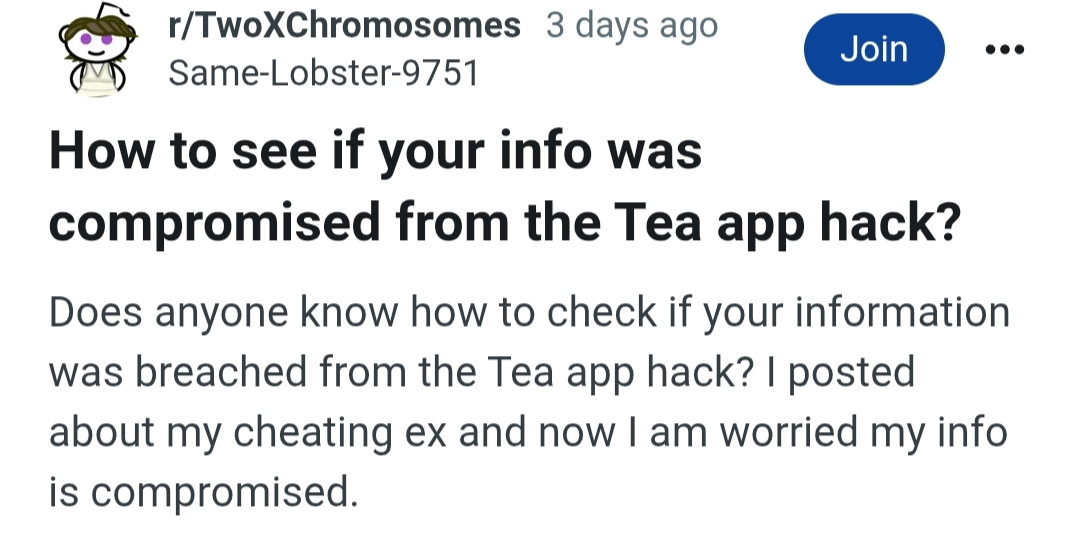Open the post via title line "How to see if your info was"
This screenshot has height=534, width=1080.
(x=375, y=152)
